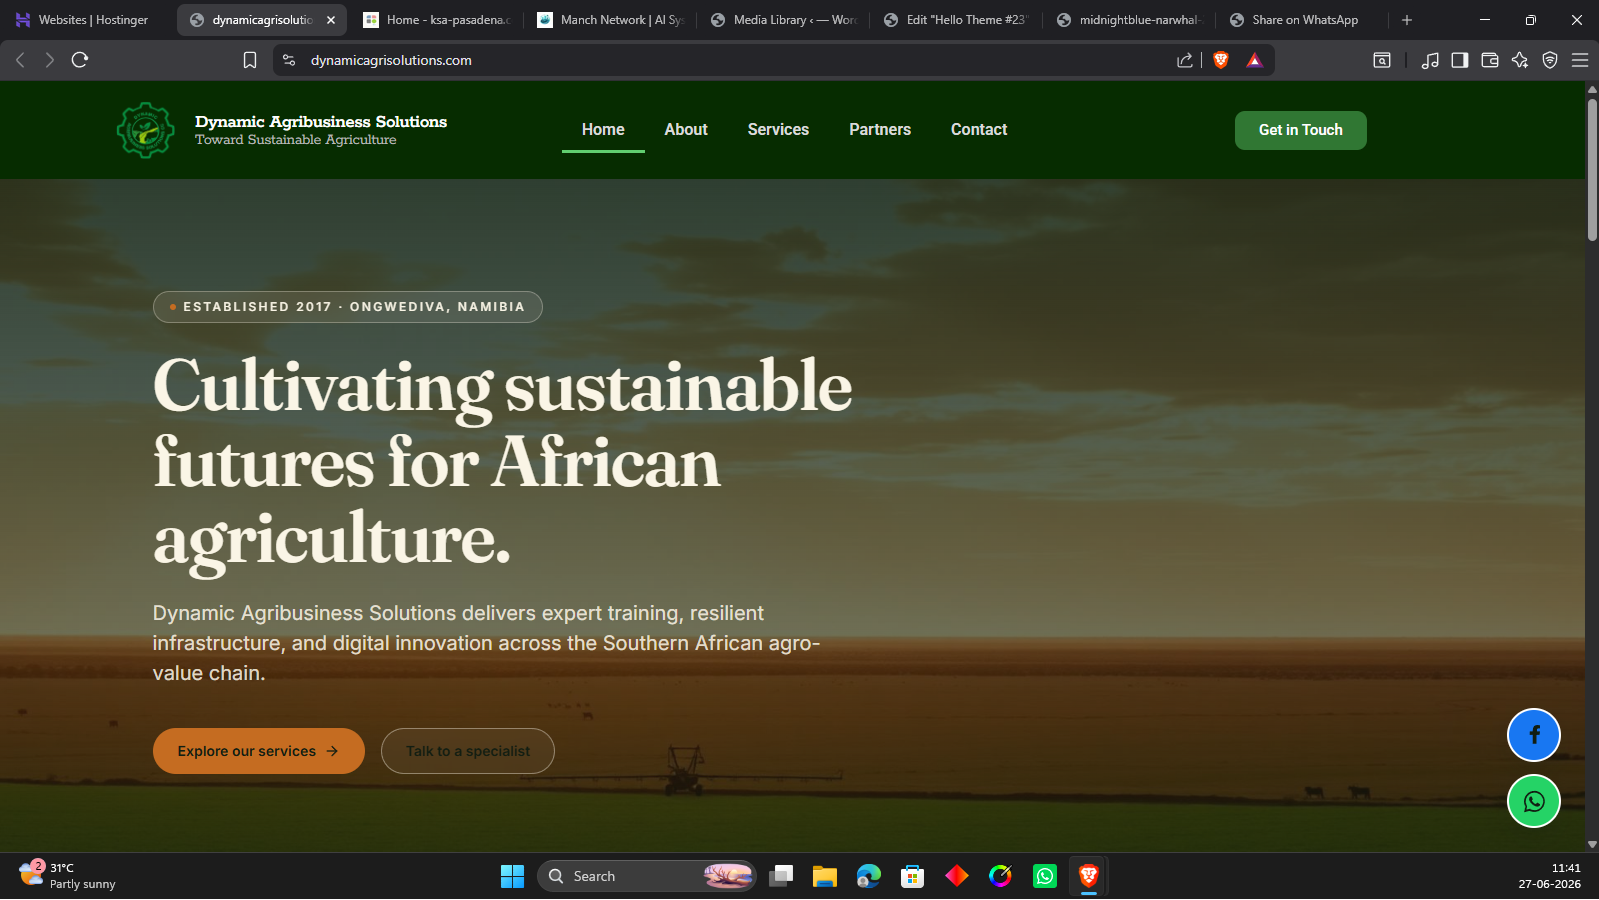Open the Windows Start menu

point(512,876)
